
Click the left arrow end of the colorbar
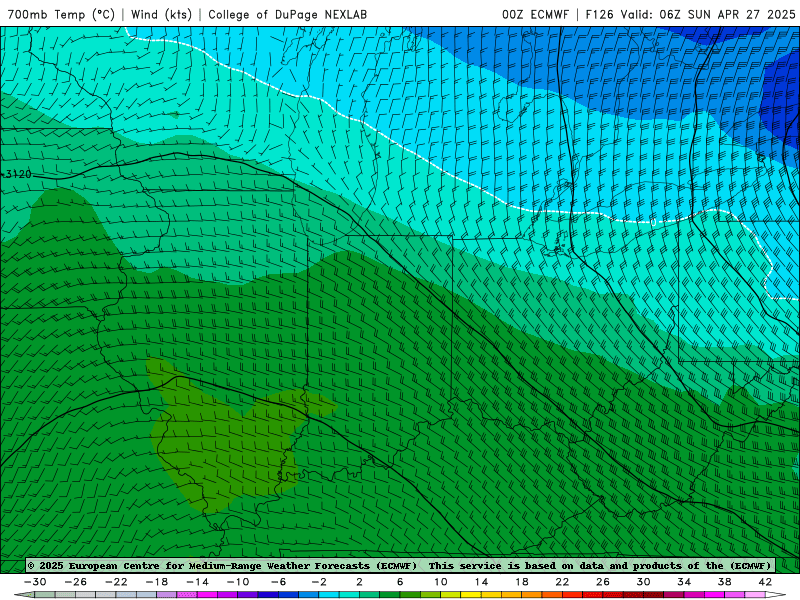click(x=24, y=595)
